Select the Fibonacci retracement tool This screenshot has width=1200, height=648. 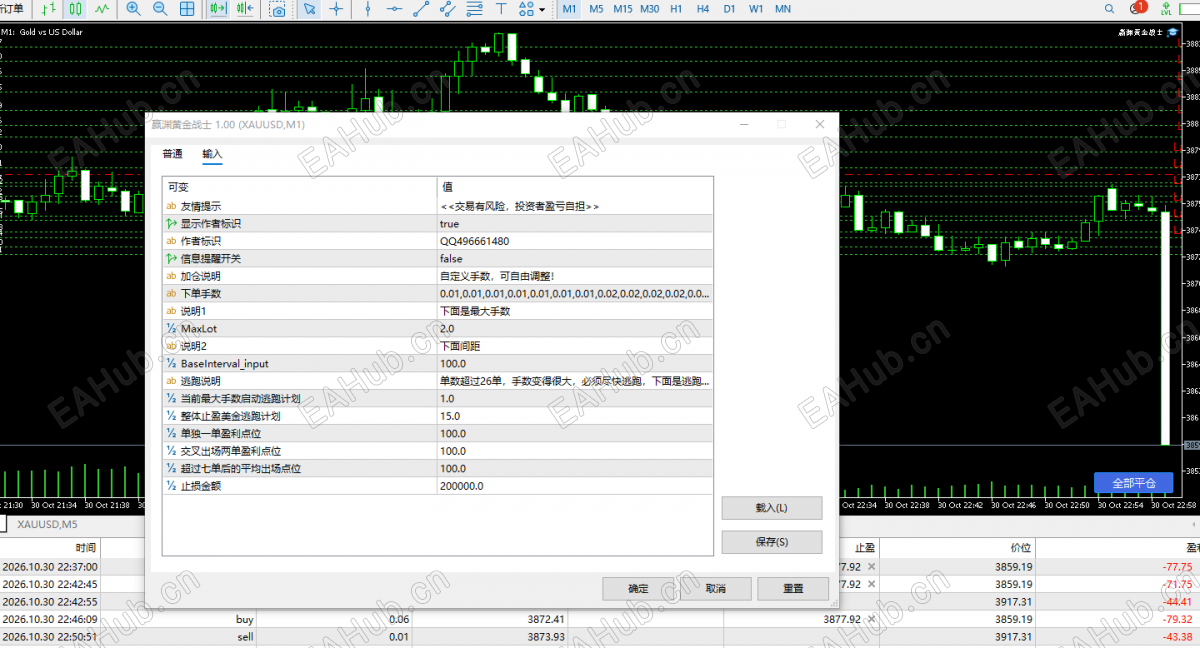474,9
